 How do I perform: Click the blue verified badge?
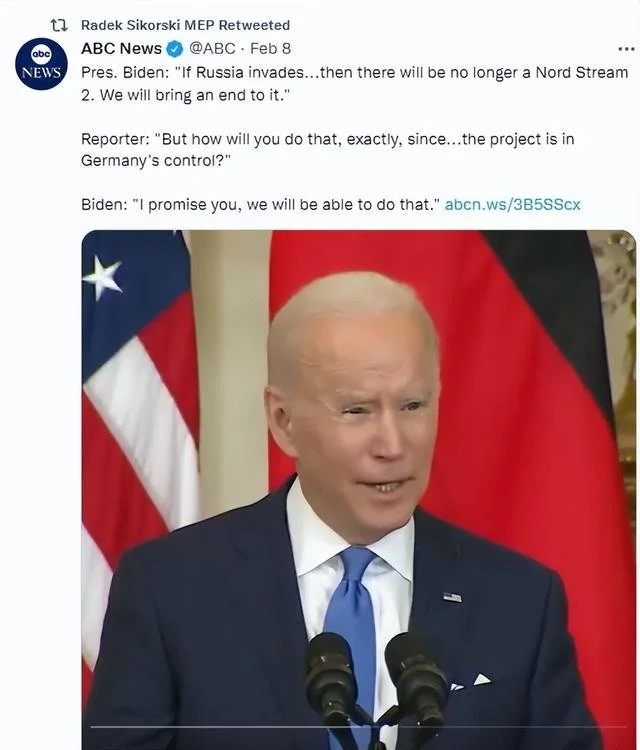coord(175,49)
